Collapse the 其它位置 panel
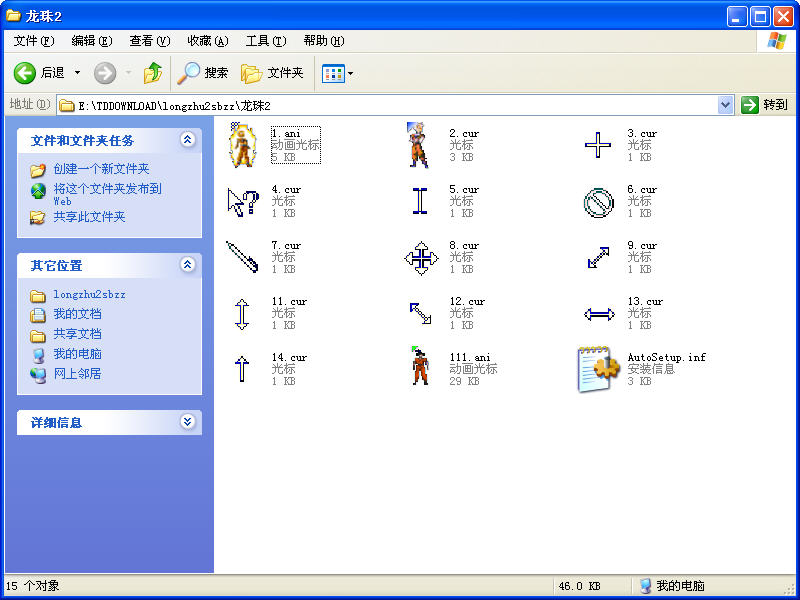This screenshot has height=600, width=800. click(x=187, y=264)
